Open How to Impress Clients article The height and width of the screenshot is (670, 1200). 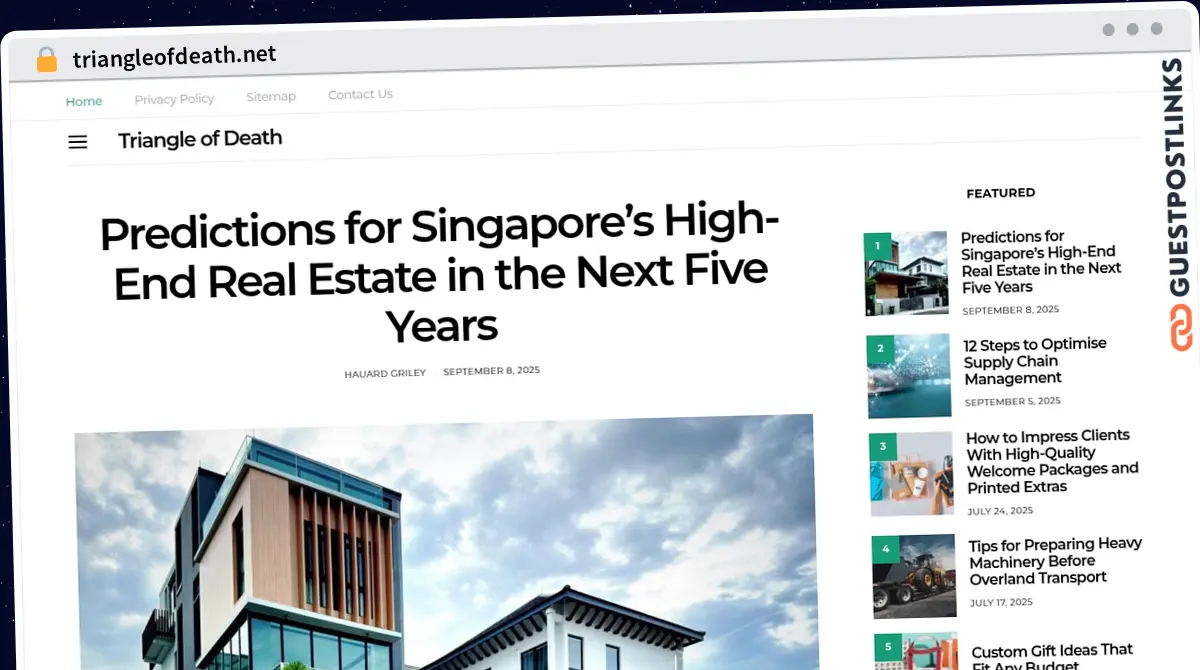click(1052, 462)
